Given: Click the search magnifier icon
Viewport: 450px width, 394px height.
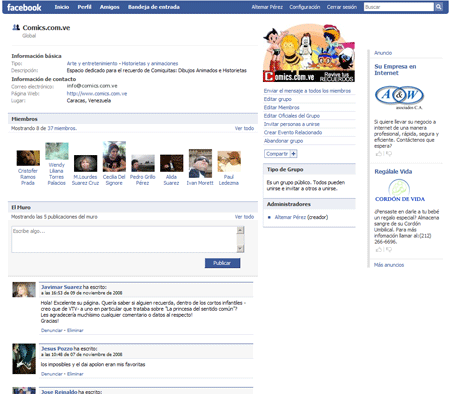Looking at the screenshot, I should 439,7.
